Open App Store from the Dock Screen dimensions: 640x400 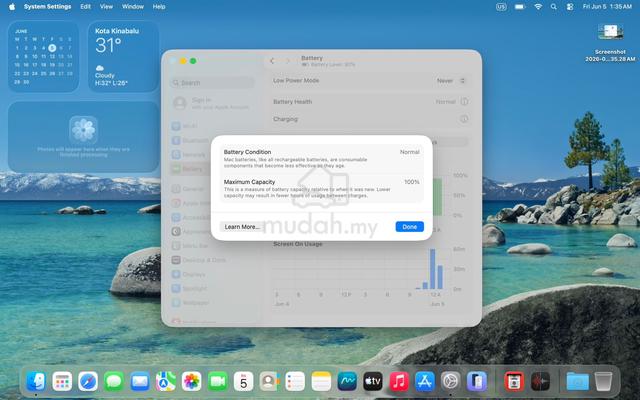425,382
